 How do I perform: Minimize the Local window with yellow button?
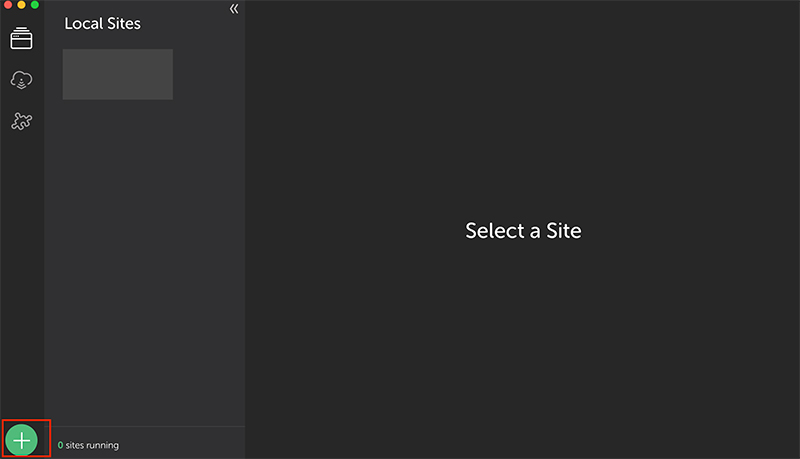pos(21,5)
